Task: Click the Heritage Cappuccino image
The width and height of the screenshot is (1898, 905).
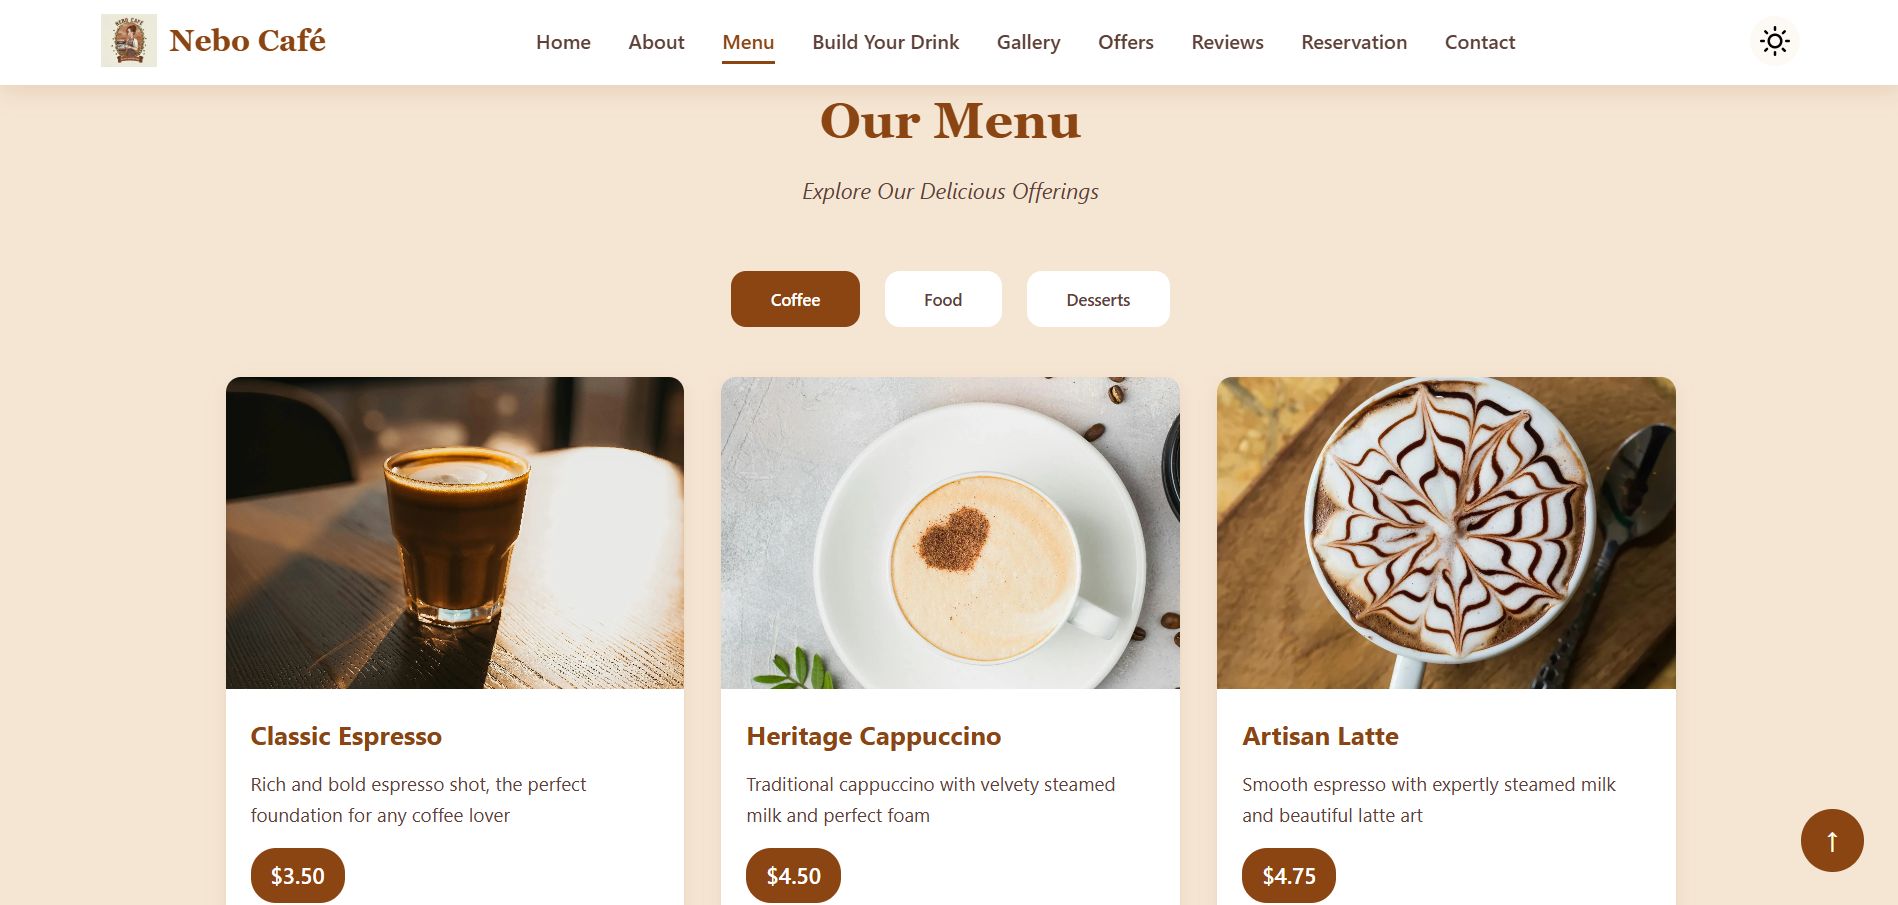Action: pyautogui.click(x=950, y=533)
